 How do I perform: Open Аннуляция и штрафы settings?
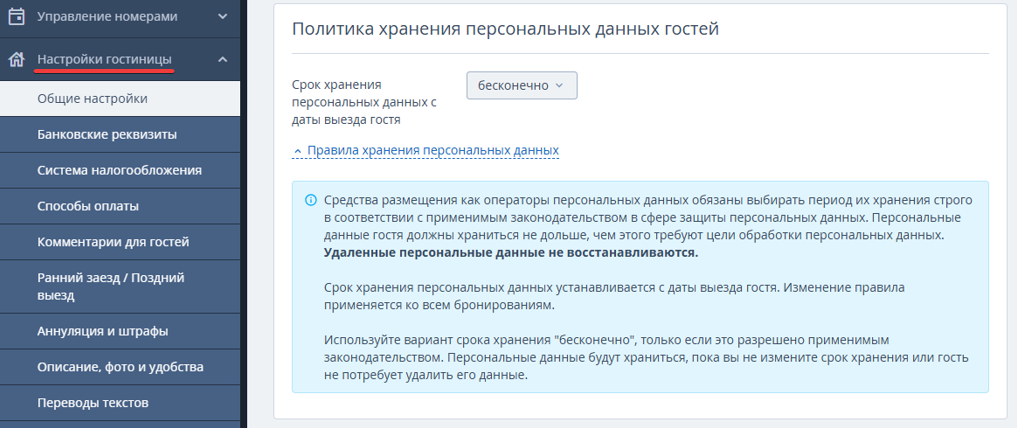pos(120,331)
